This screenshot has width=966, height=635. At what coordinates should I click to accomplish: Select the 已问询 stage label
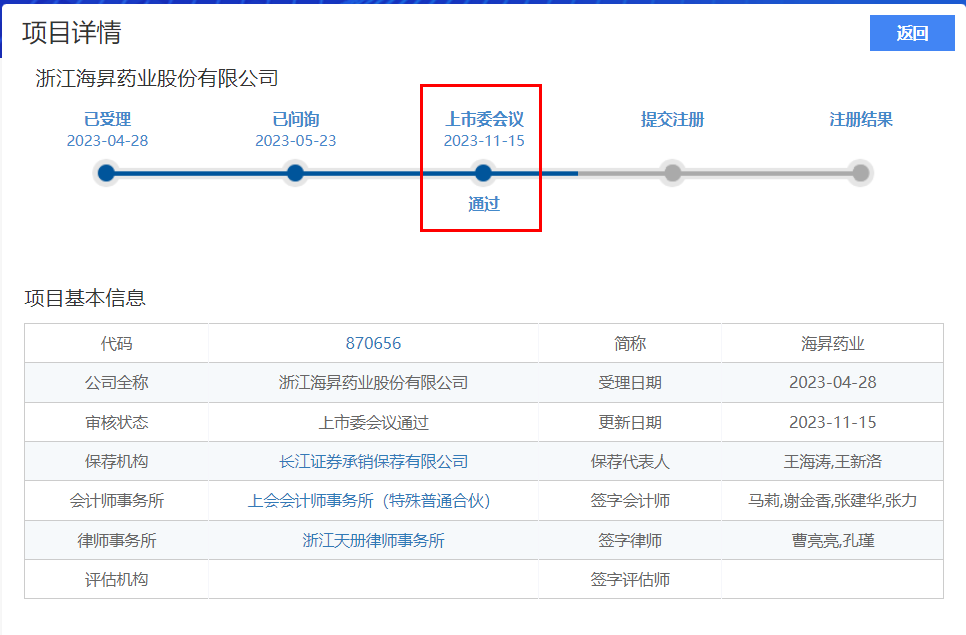tap(295, 120)
